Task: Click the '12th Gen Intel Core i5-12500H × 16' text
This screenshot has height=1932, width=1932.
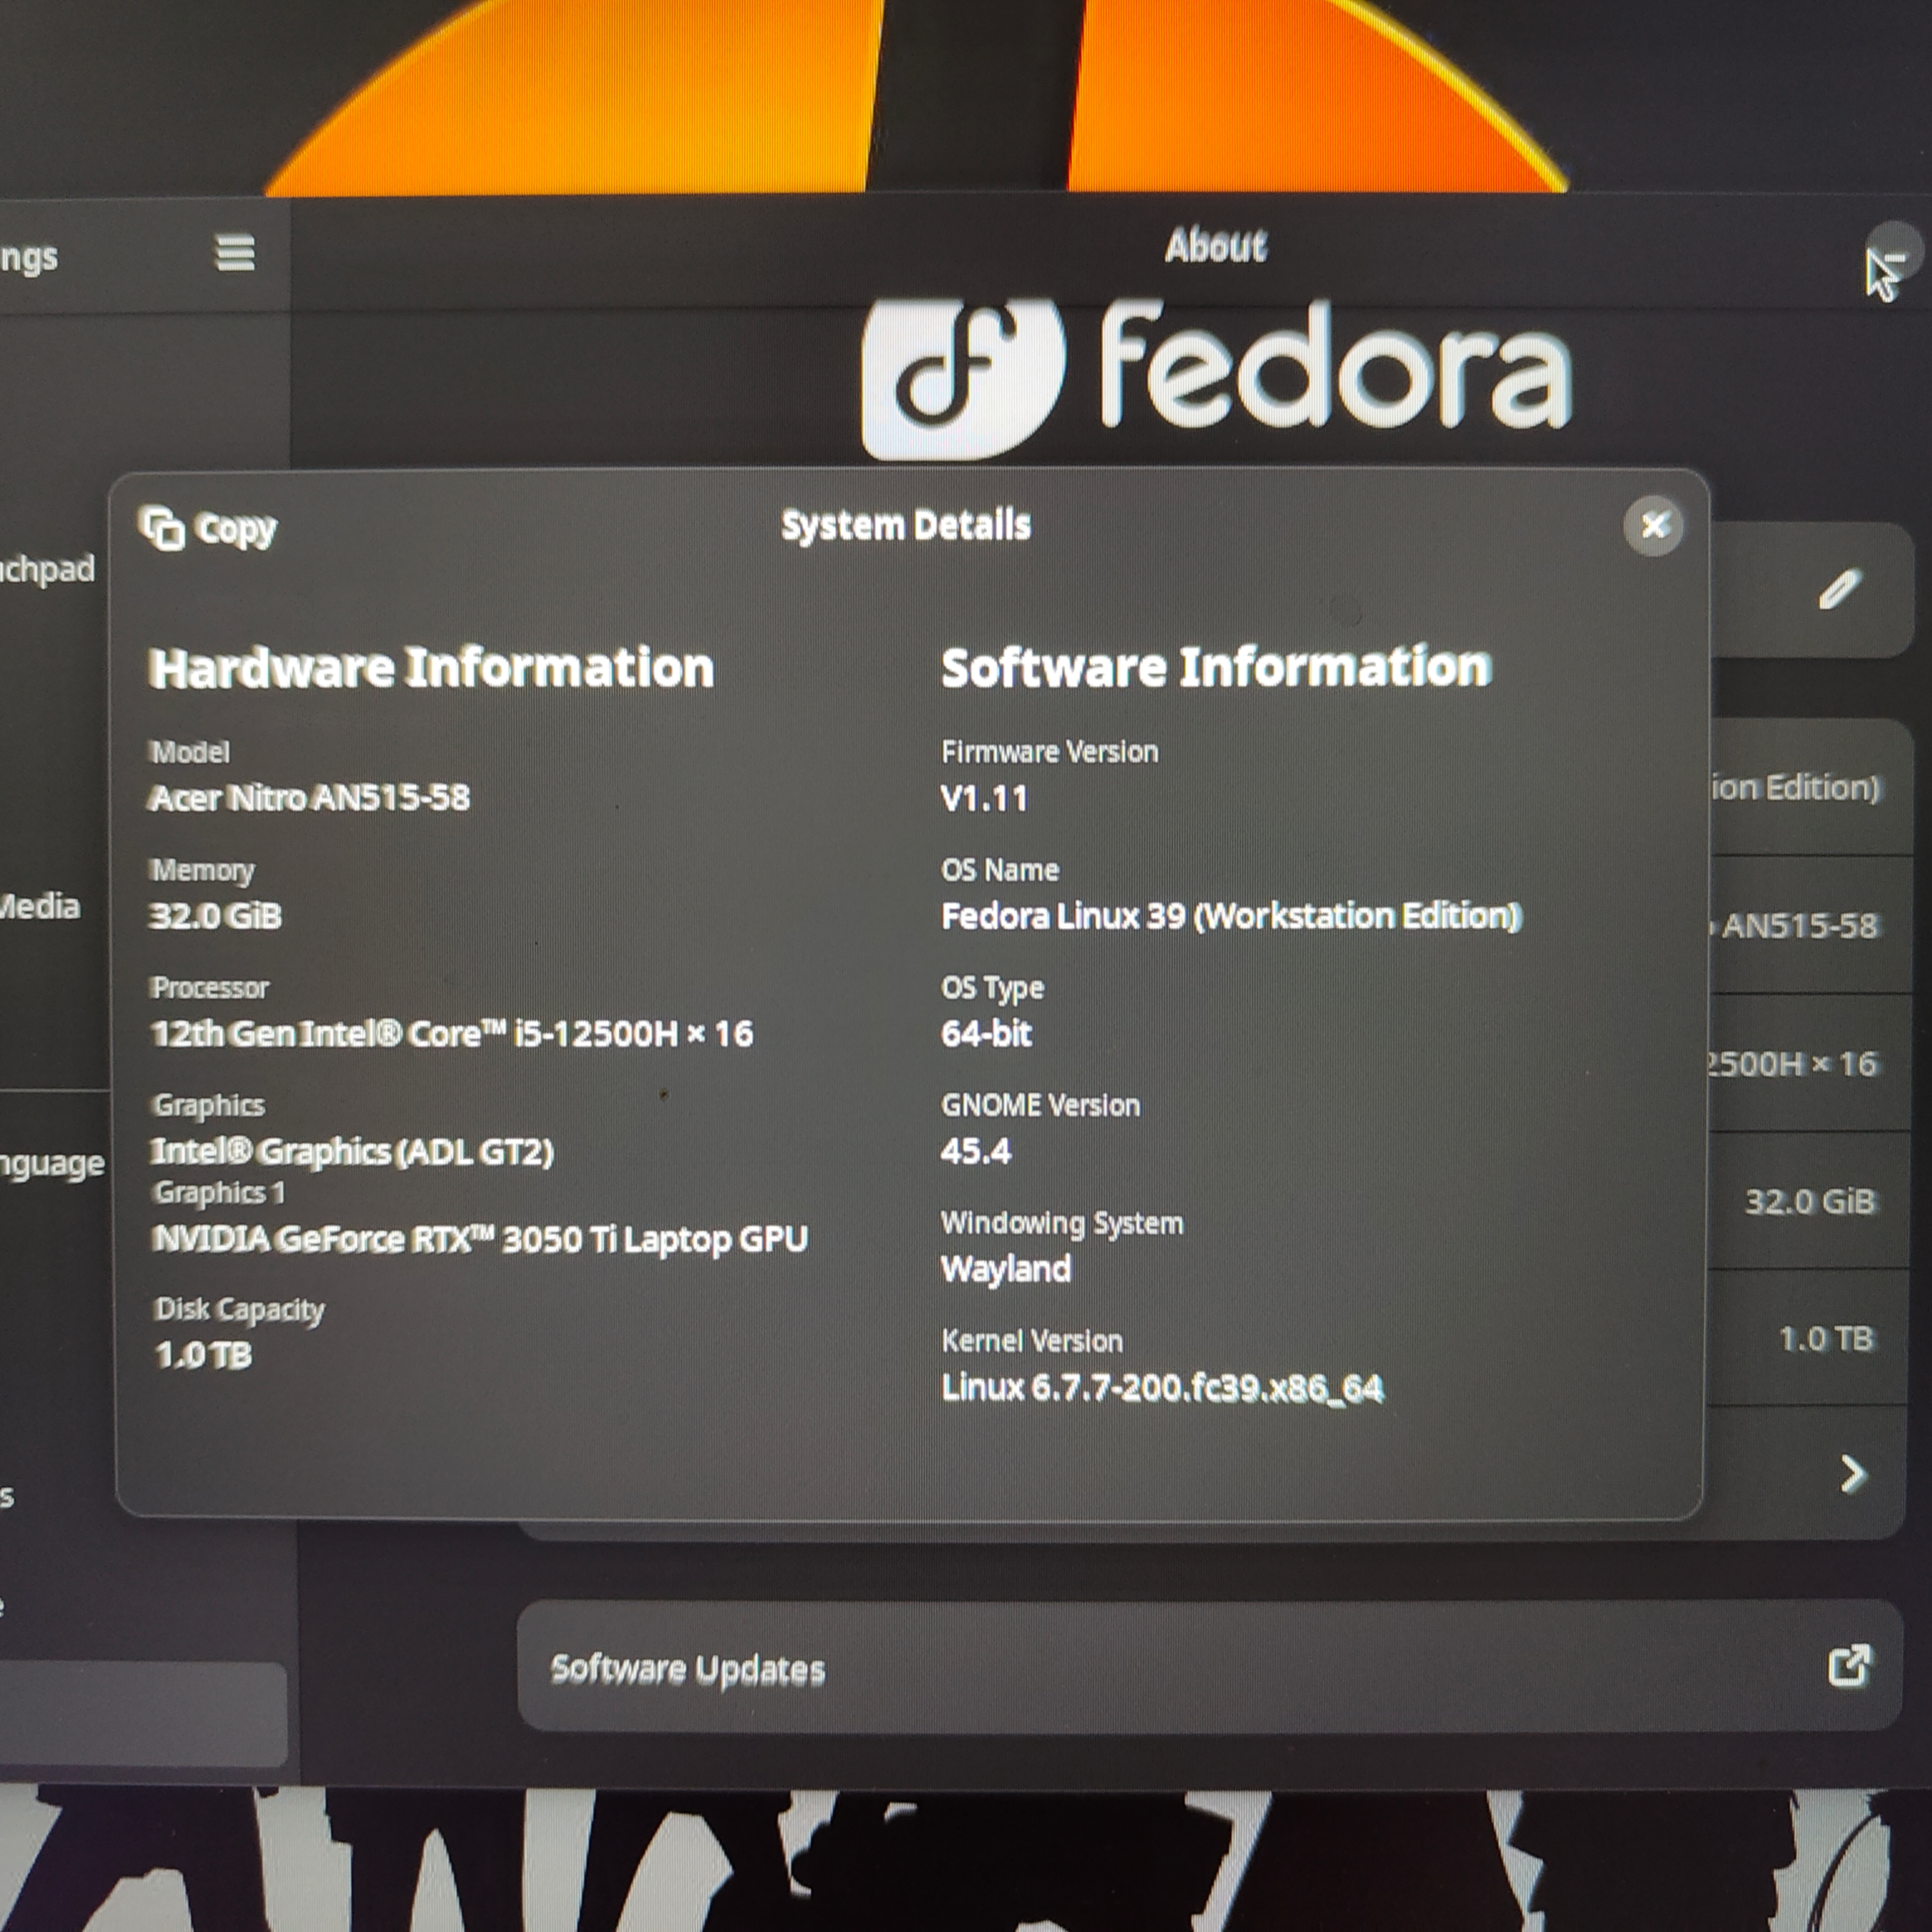Action: 451,1033
